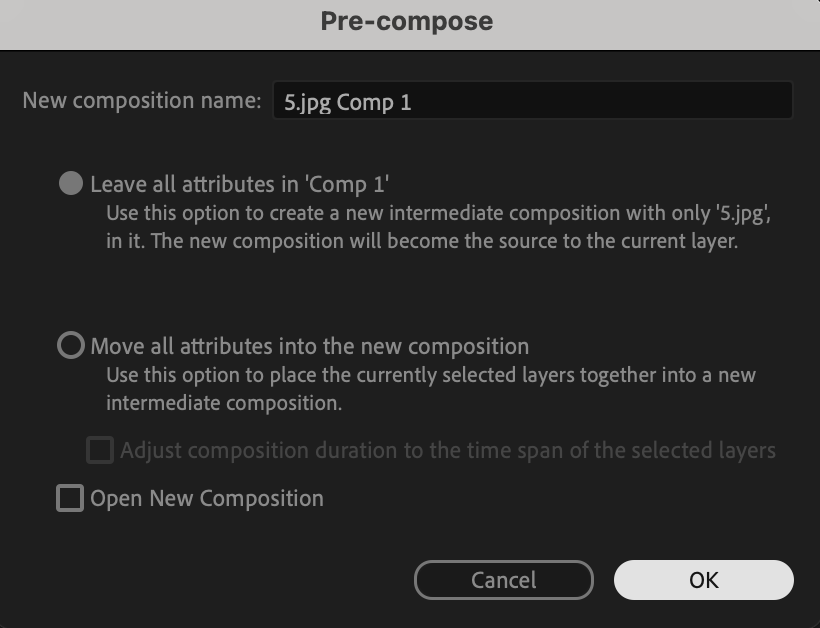Click the 'New composition name:' label
820x628 pixels.
pos(141,101)
